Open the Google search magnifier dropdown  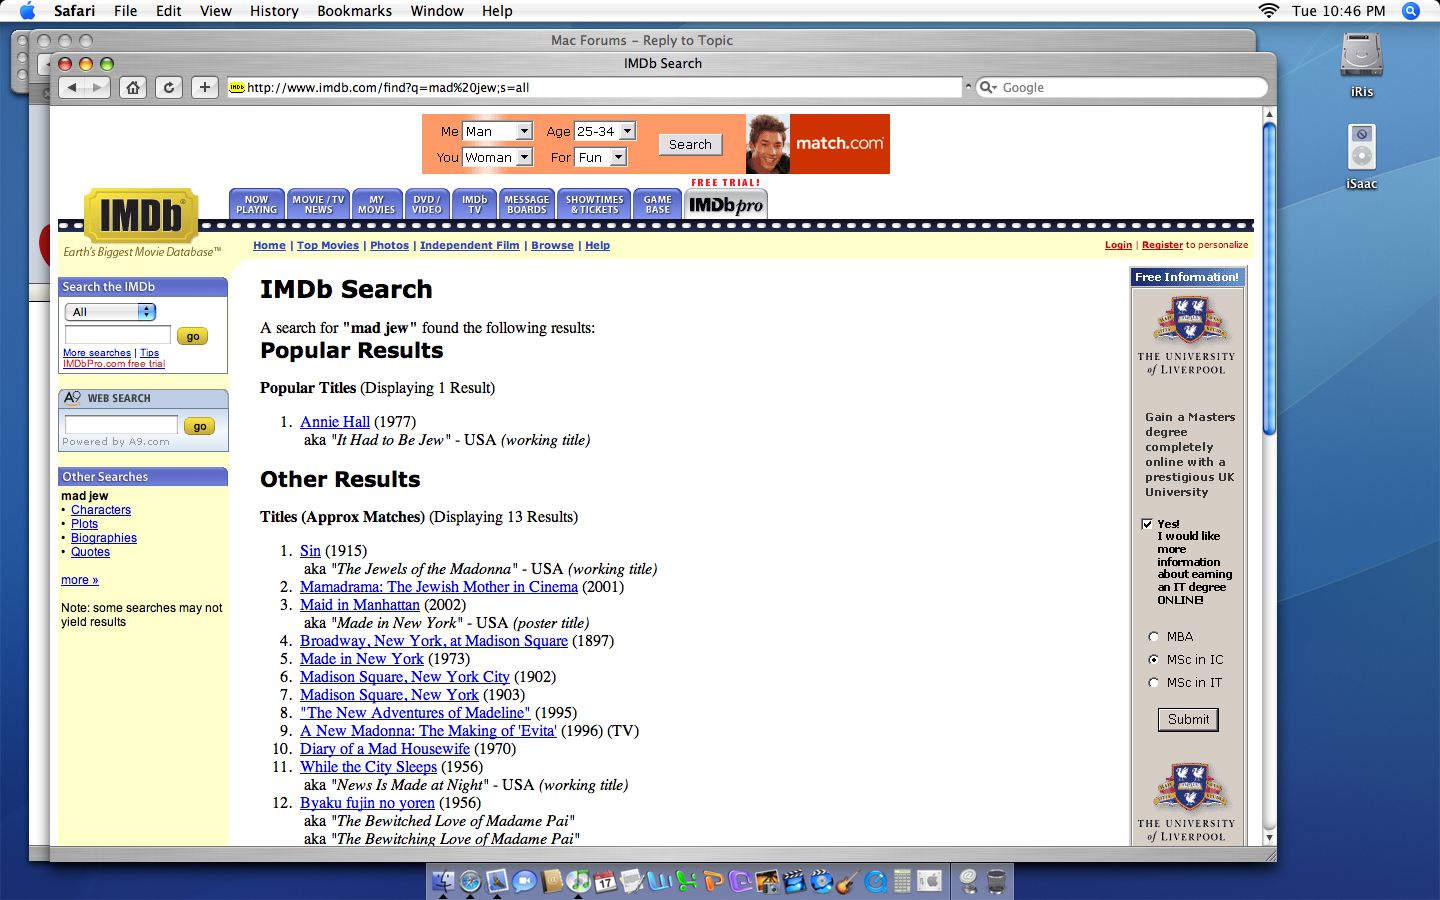[x=988, y=87]
